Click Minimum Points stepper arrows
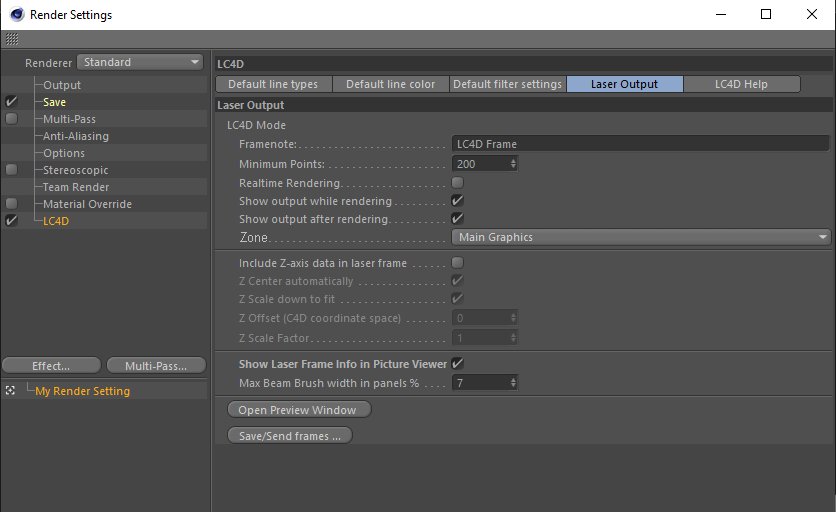Screen dimensions: 836x512 pos(513,164)
